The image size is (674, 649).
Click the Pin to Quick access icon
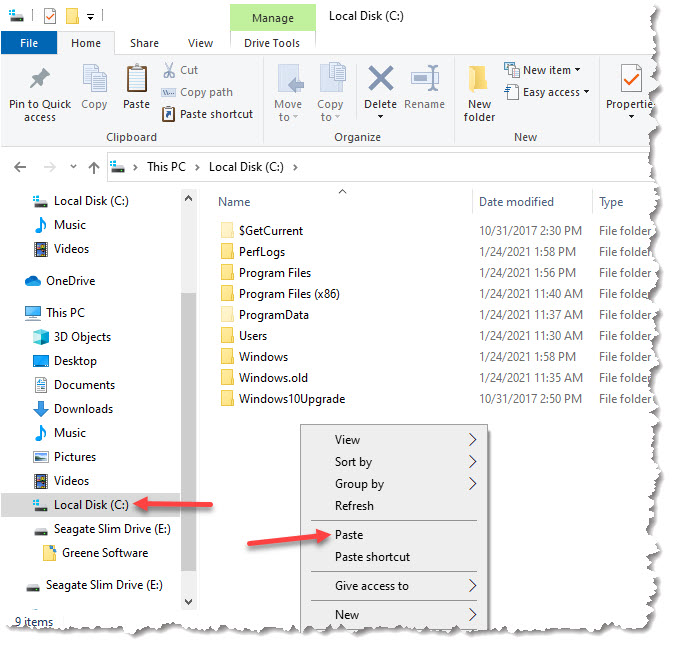pos(40,80)
